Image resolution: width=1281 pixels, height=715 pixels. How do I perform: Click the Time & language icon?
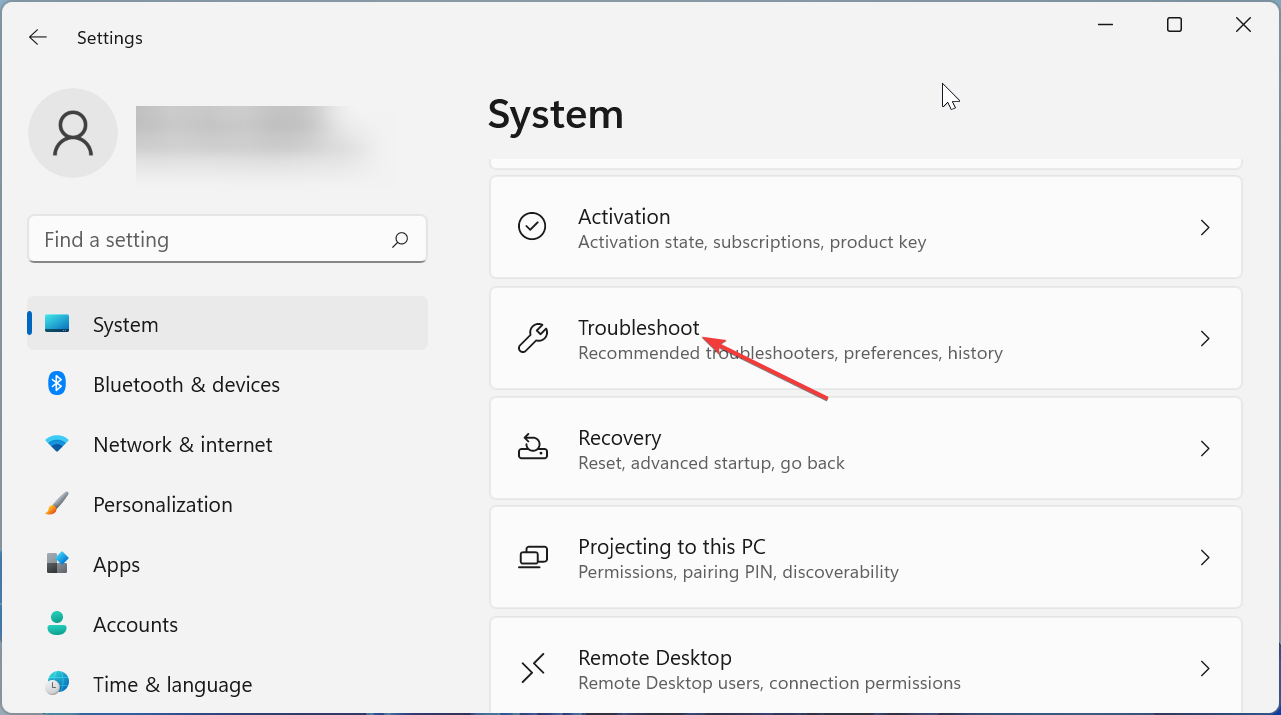57,684
